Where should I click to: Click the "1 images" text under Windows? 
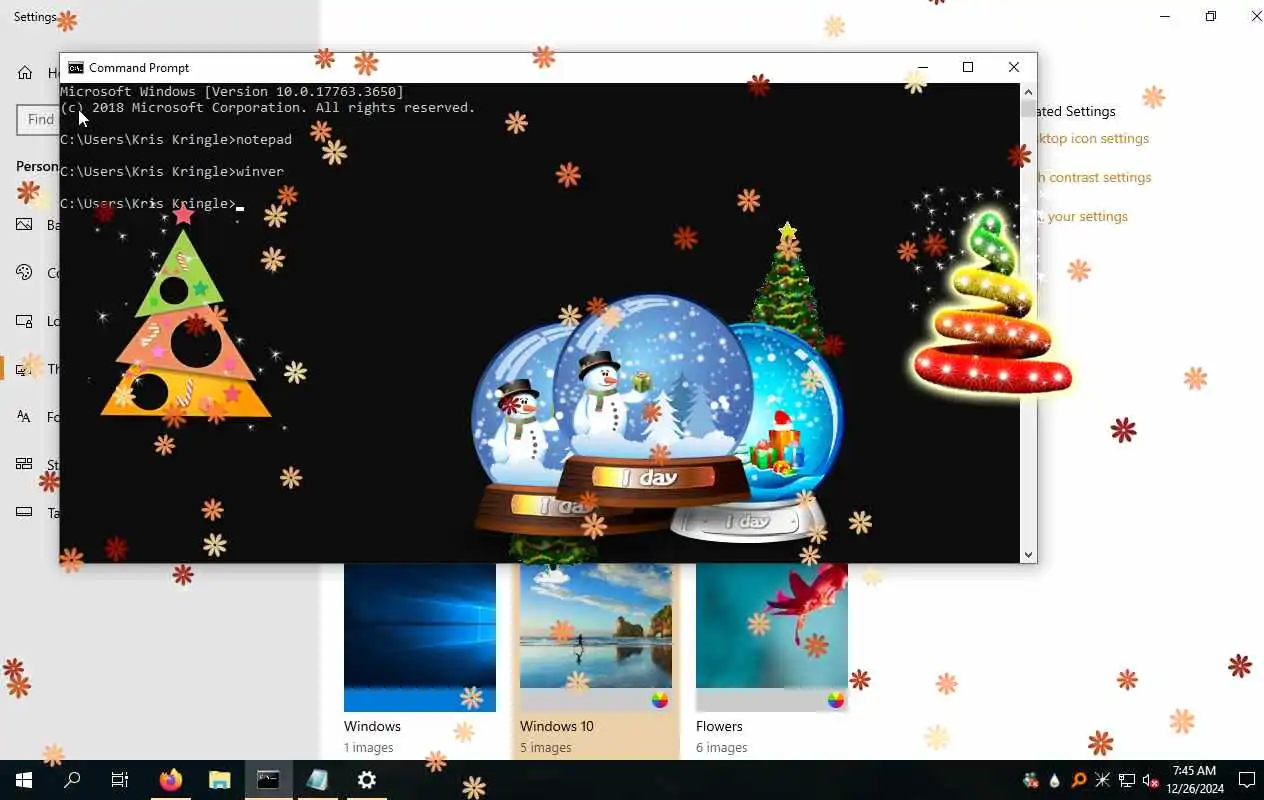(369, 748)
